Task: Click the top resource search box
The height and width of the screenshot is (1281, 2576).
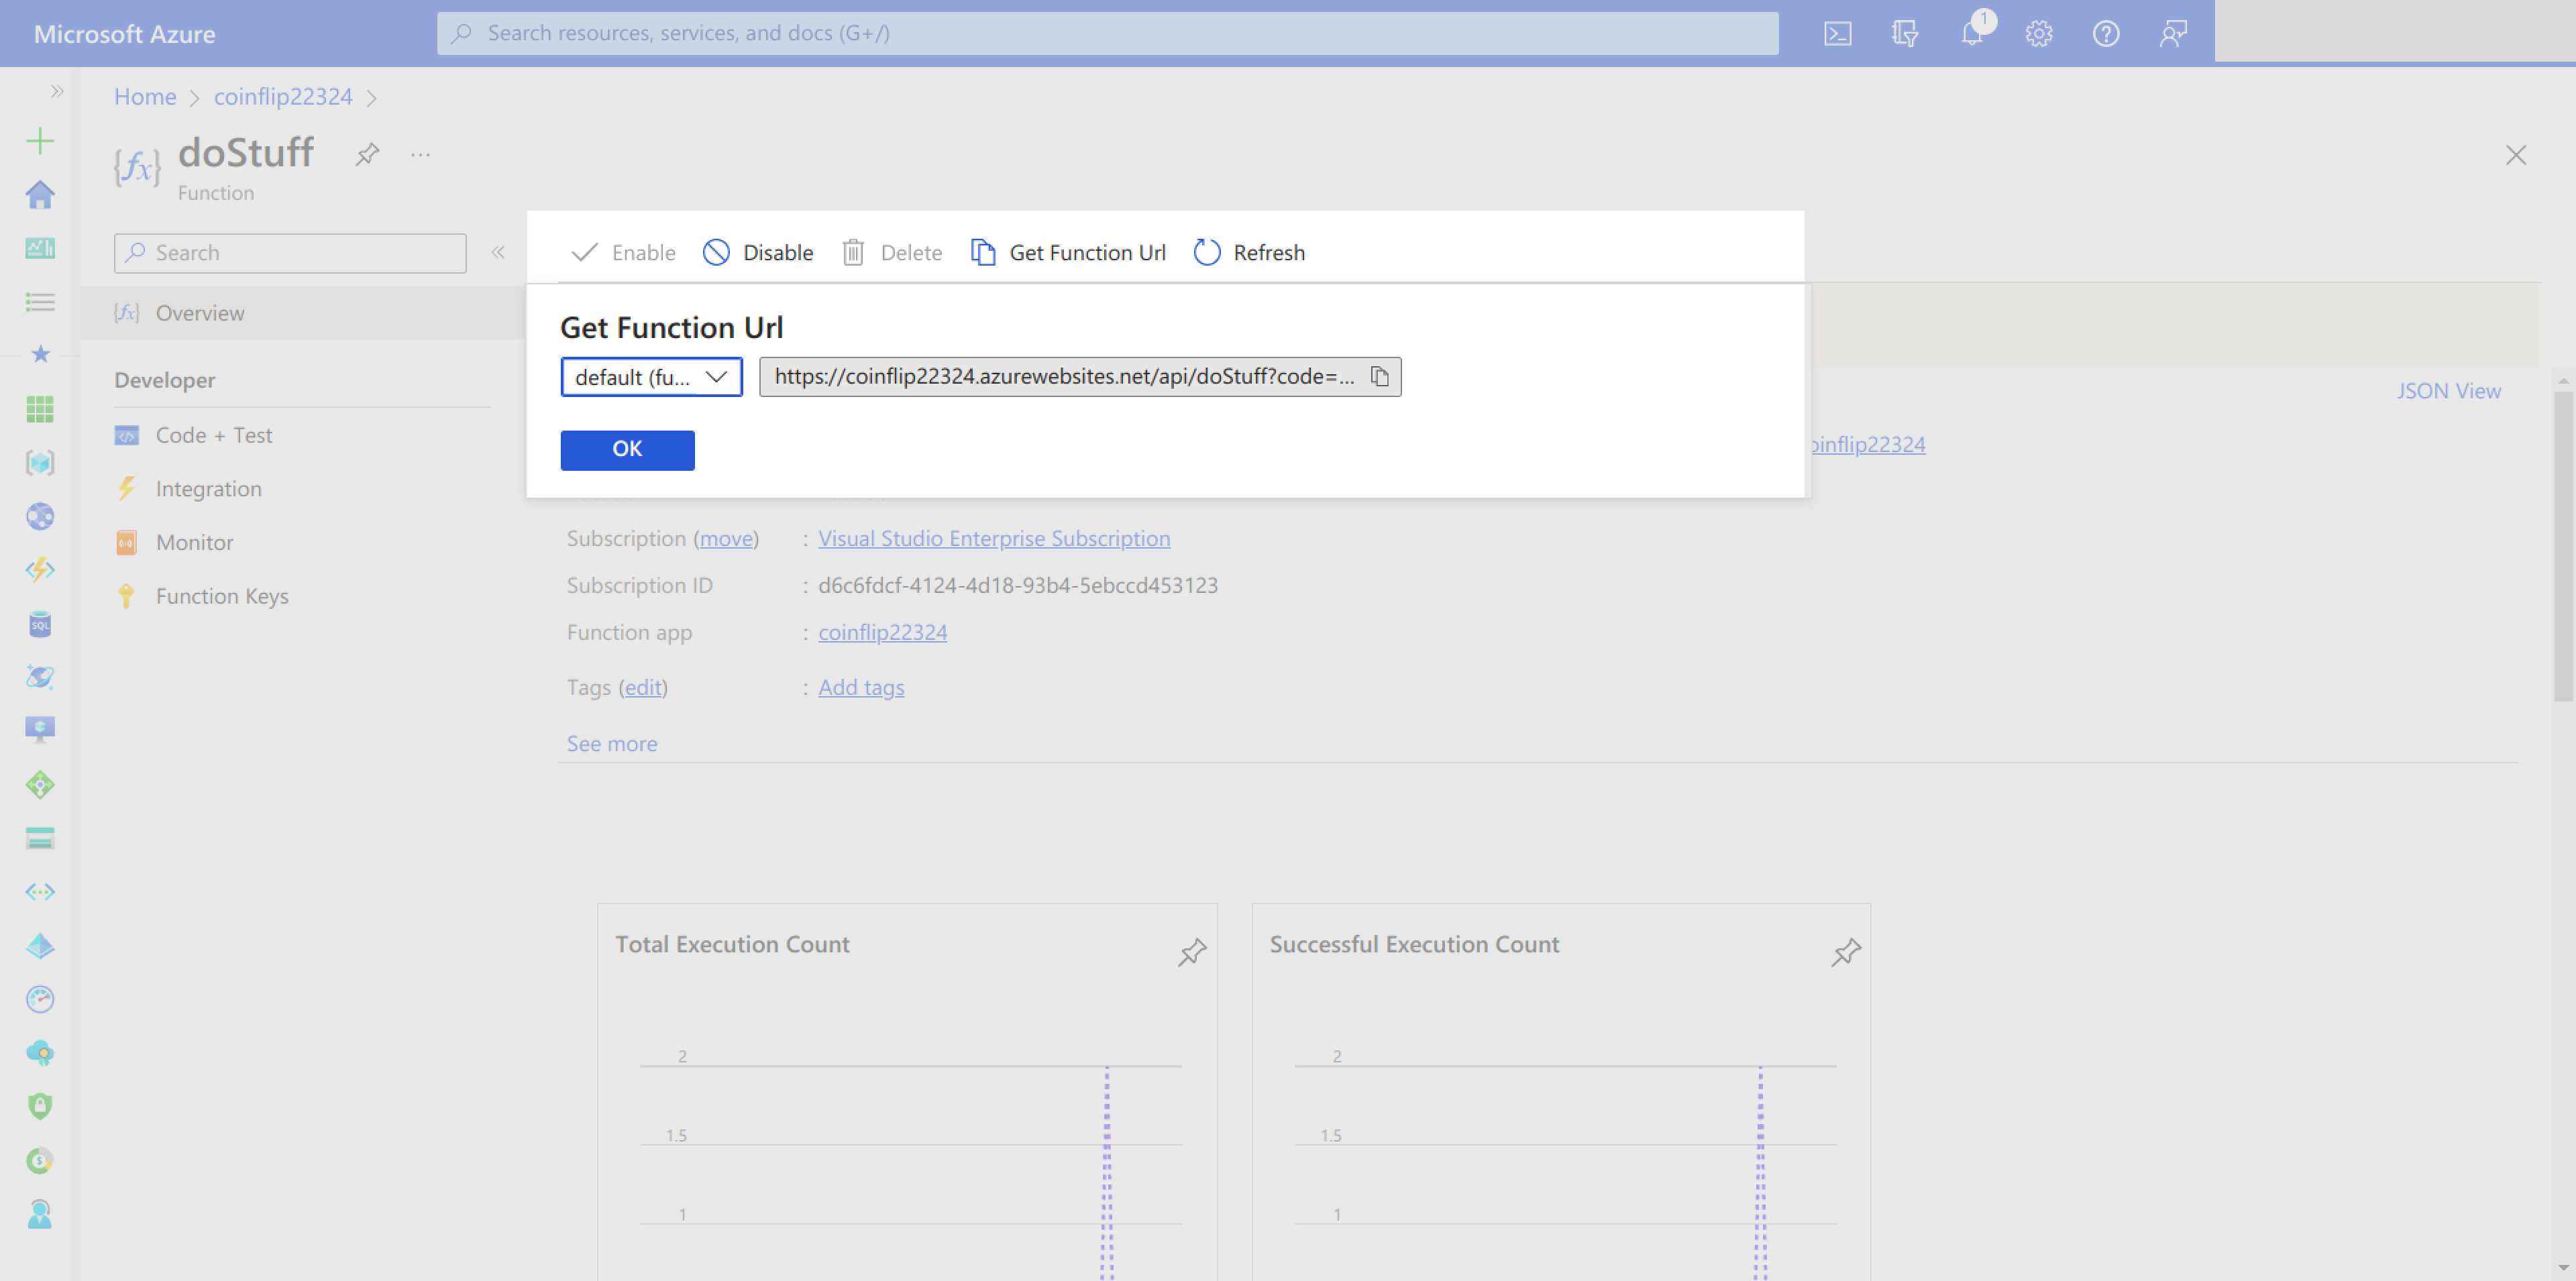Action: pos(1107,33)
